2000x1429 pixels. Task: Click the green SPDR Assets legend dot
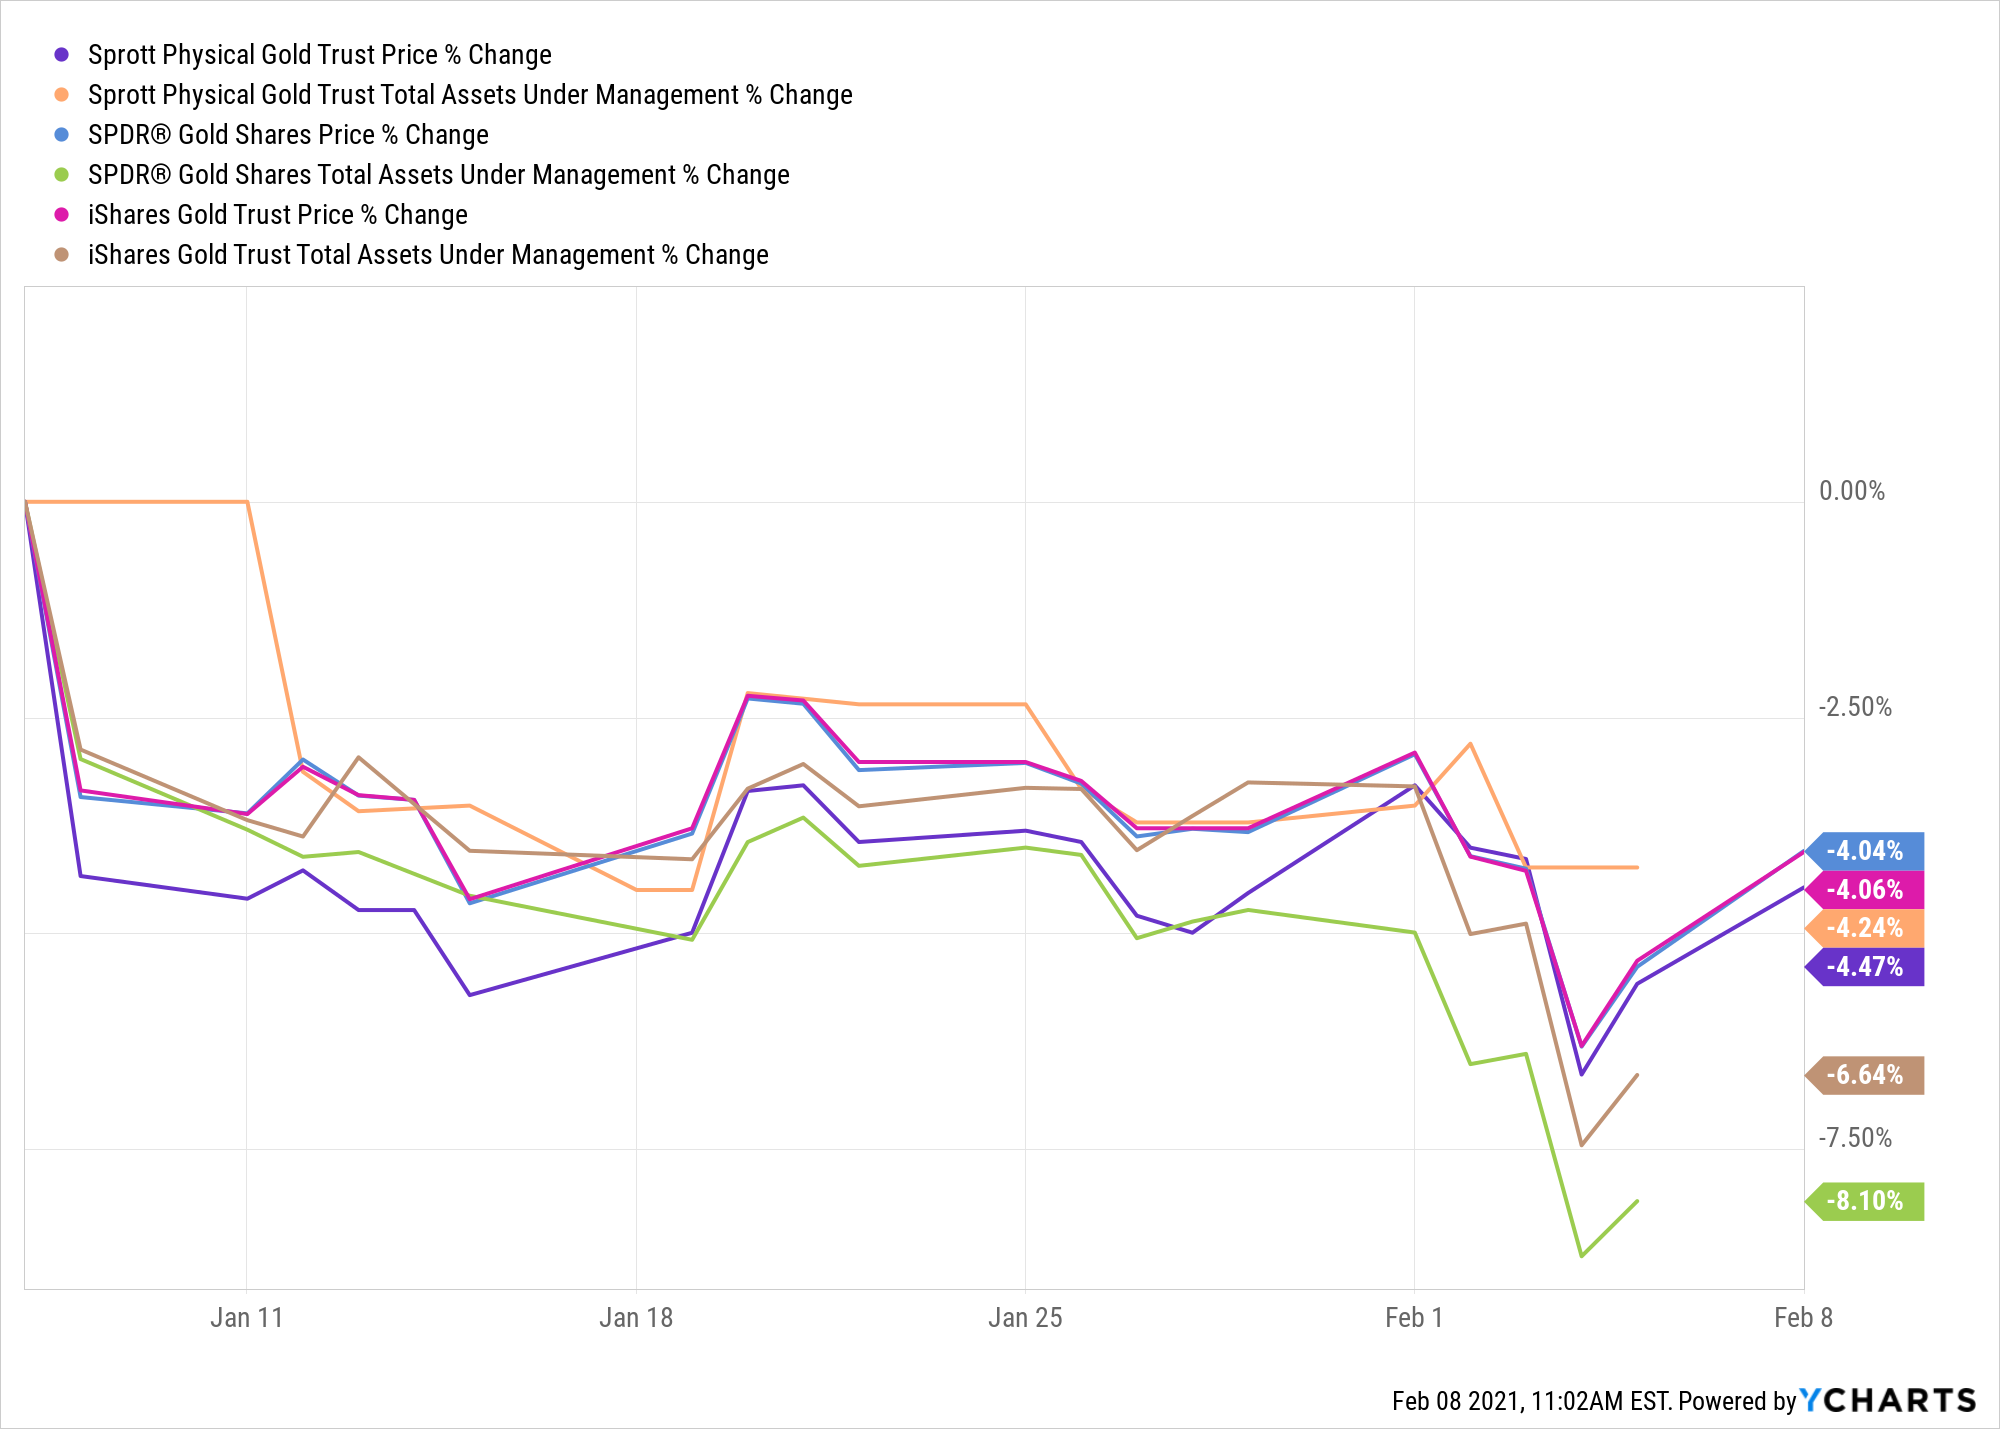point(62,175)
